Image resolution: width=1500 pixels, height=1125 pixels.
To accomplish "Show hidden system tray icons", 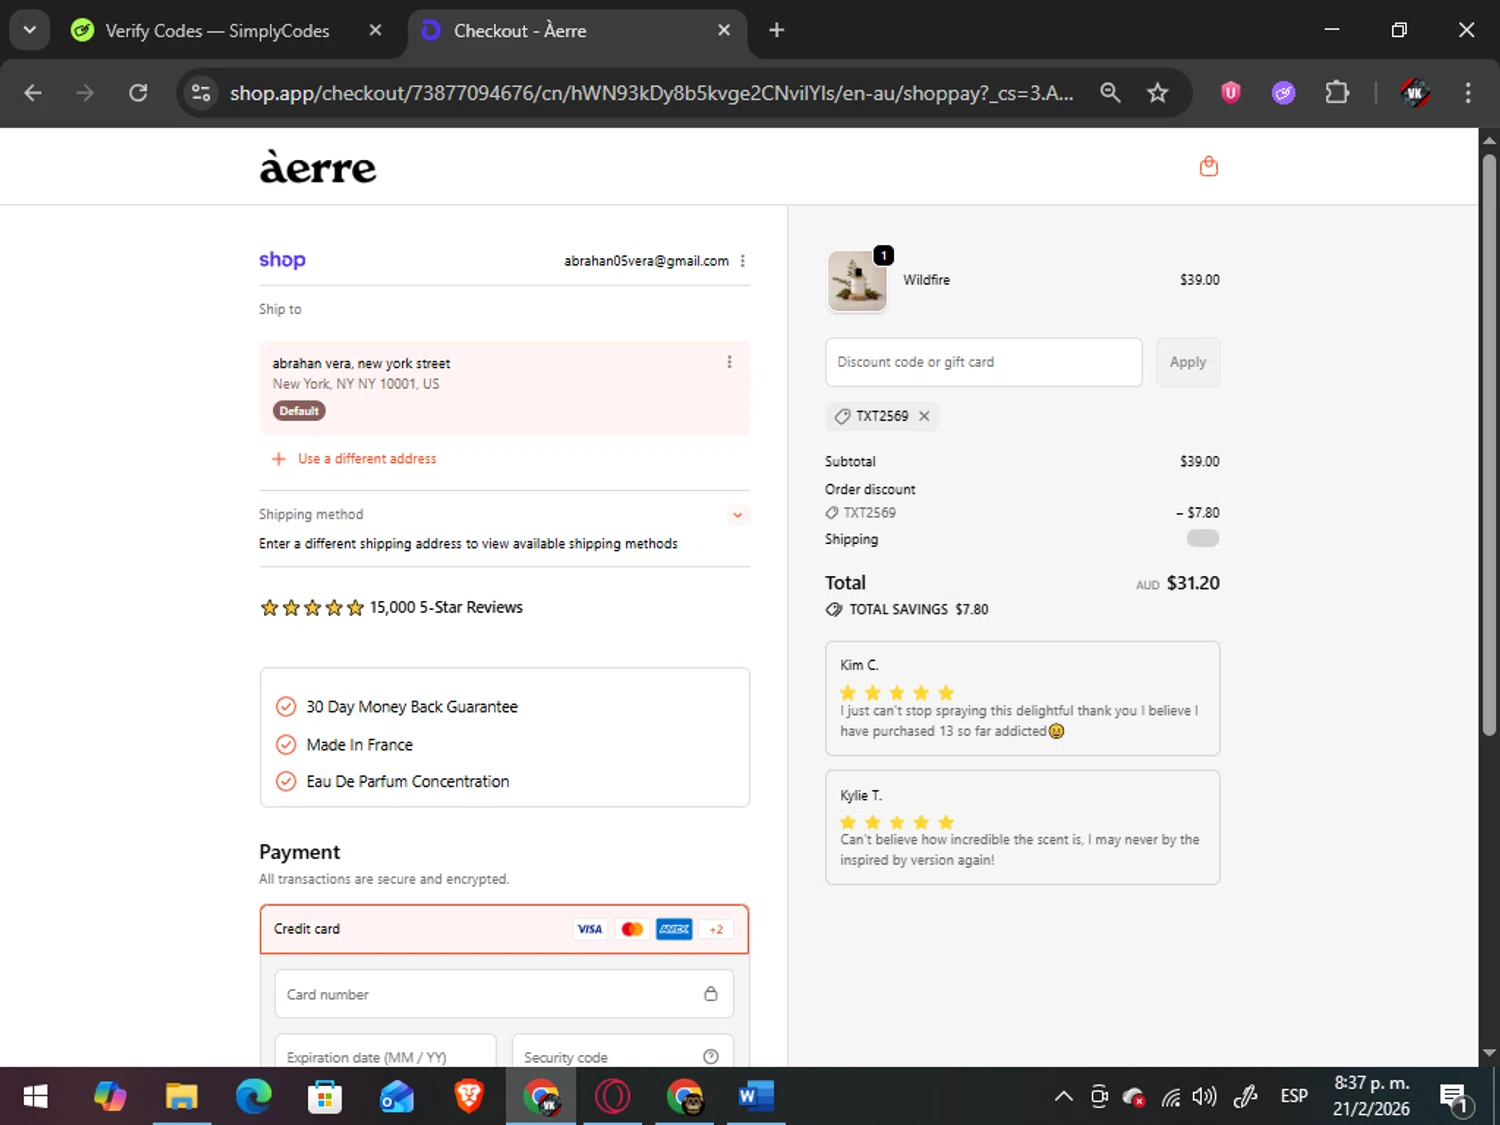I will tap(1064, 1097).
